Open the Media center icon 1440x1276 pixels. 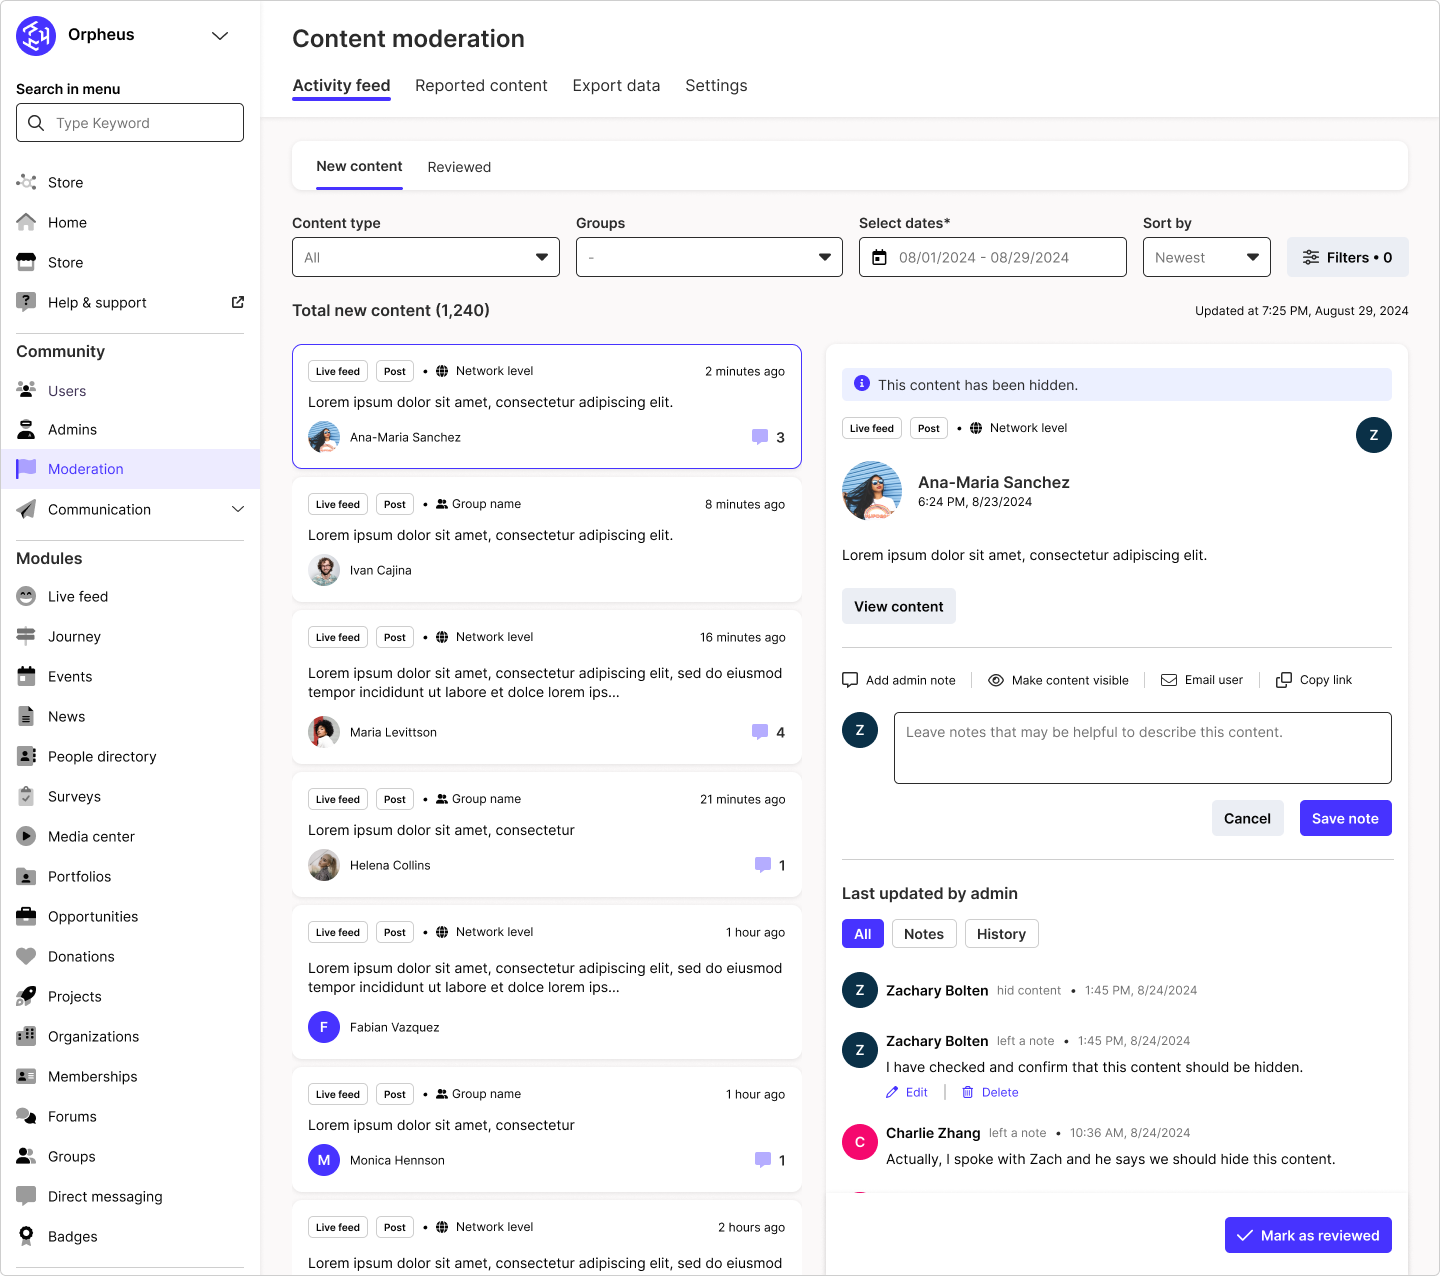tap(26, 836)
